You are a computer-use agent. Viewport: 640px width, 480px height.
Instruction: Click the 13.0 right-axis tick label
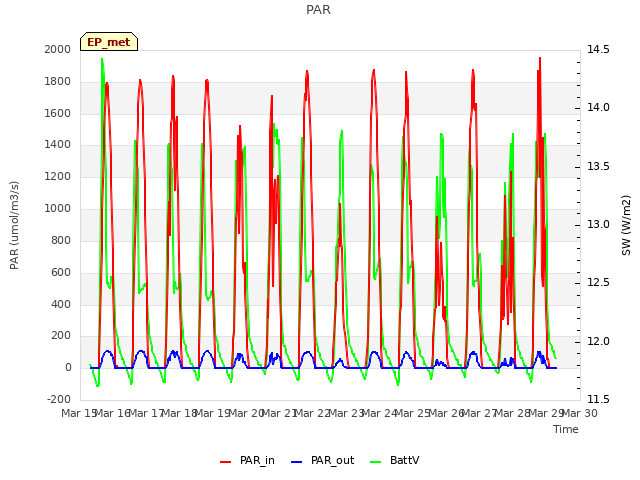pos(598,224)
